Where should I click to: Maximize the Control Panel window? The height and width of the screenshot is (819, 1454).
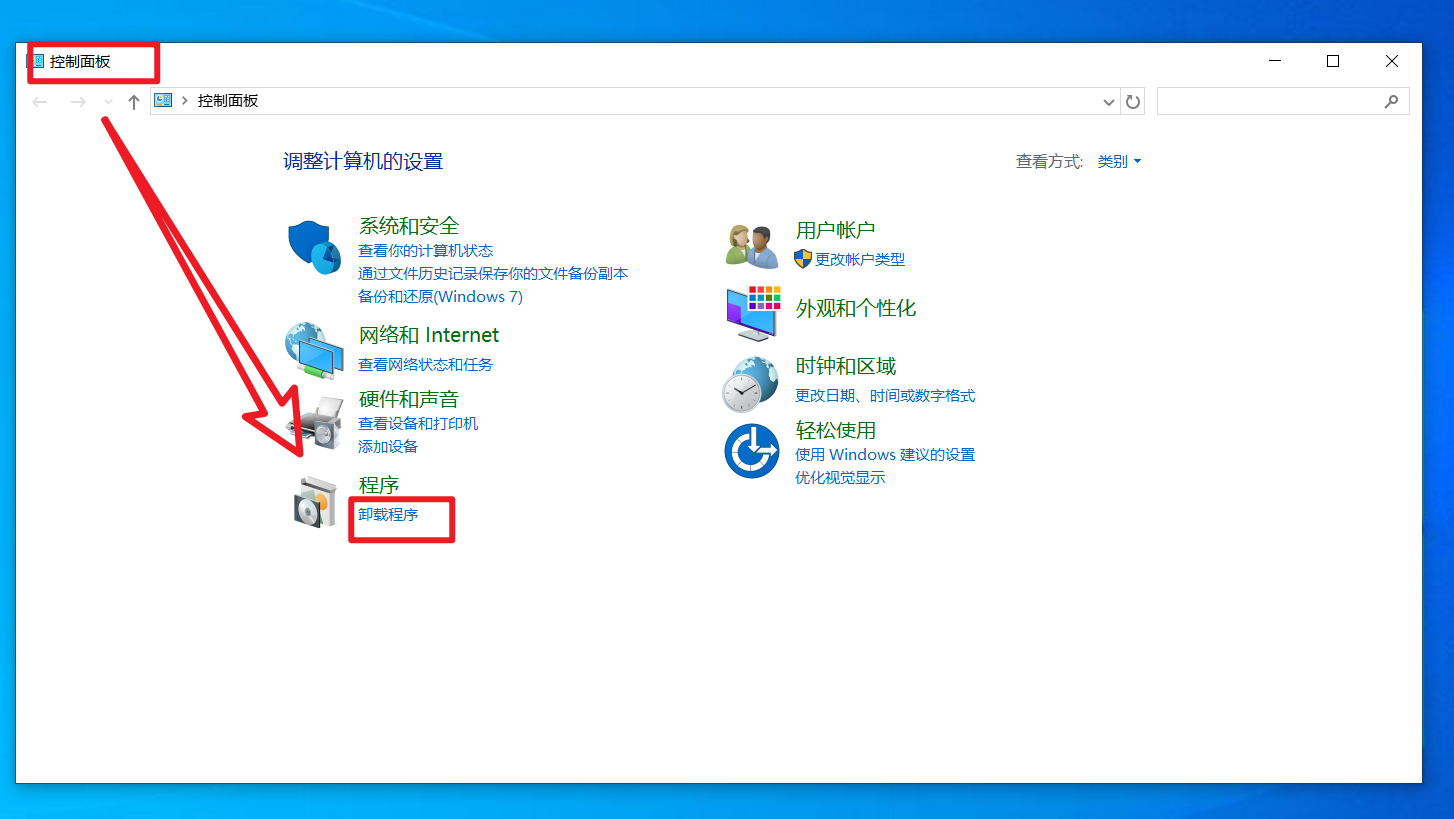point(1333,61)
